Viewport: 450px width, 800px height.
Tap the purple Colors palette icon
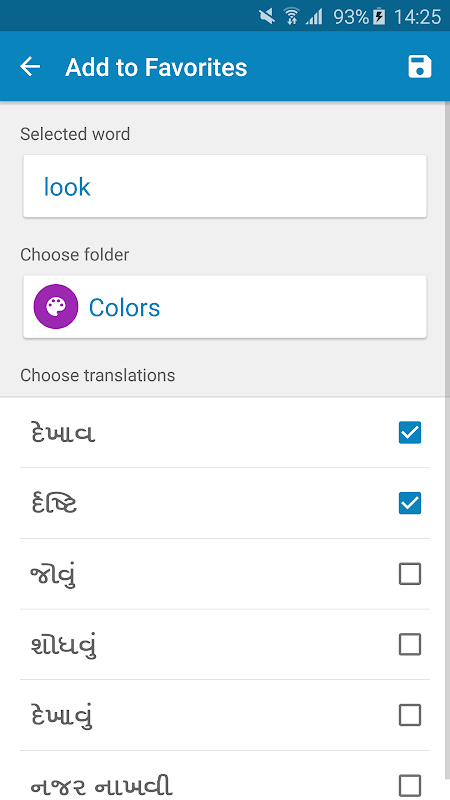[x=56, y=307]
